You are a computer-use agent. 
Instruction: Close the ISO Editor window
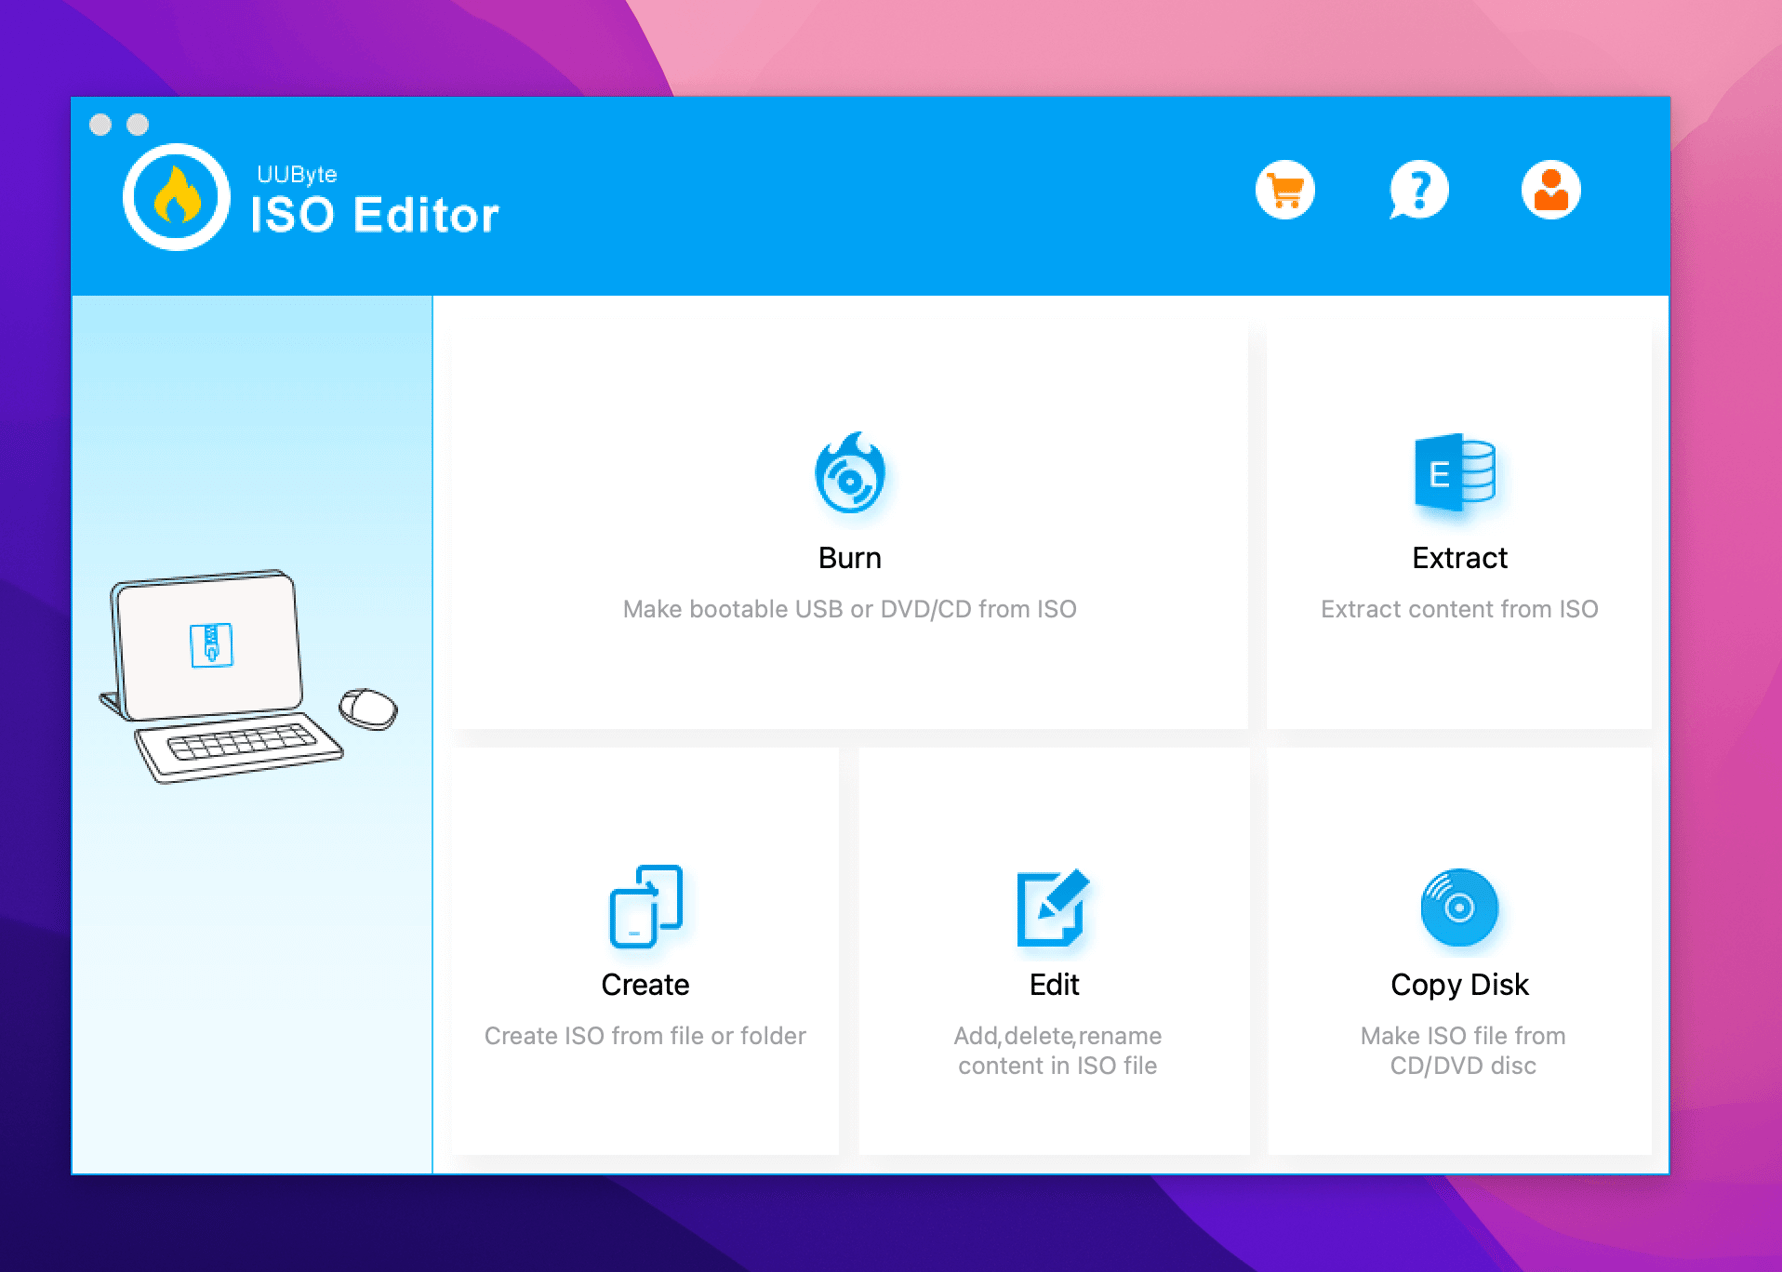pos(100,124)
